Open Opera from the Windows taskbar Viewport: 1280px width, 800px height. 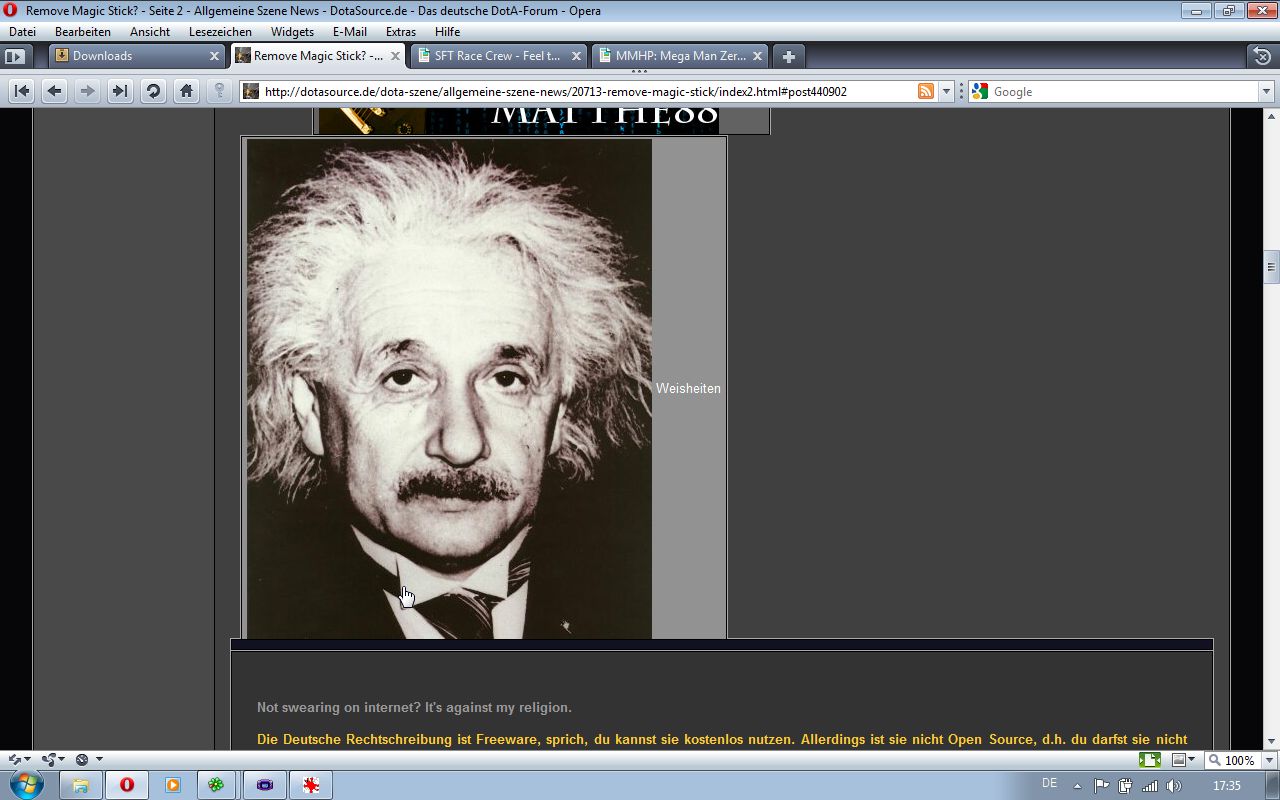pos(127,785)
